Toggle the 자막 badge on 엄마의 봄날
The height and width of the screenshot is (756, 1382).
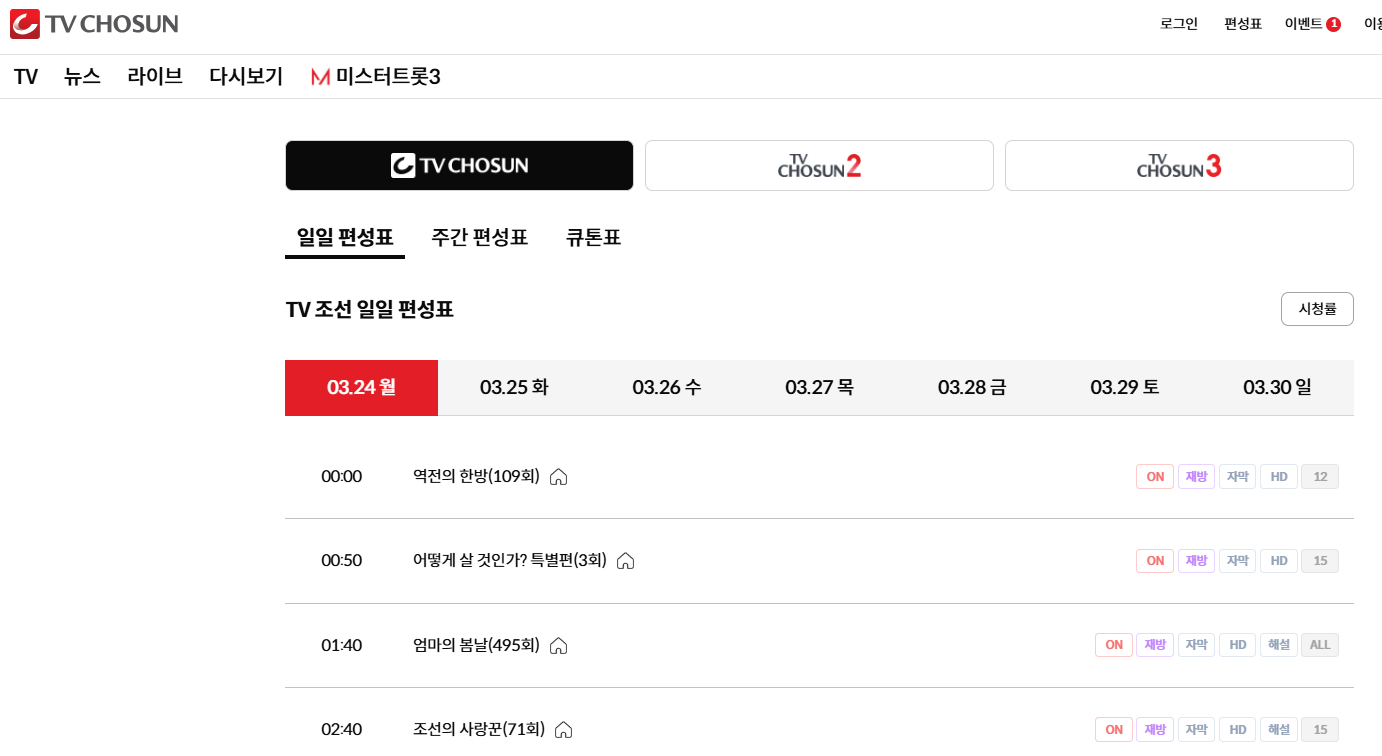[x=1196, y=645]
